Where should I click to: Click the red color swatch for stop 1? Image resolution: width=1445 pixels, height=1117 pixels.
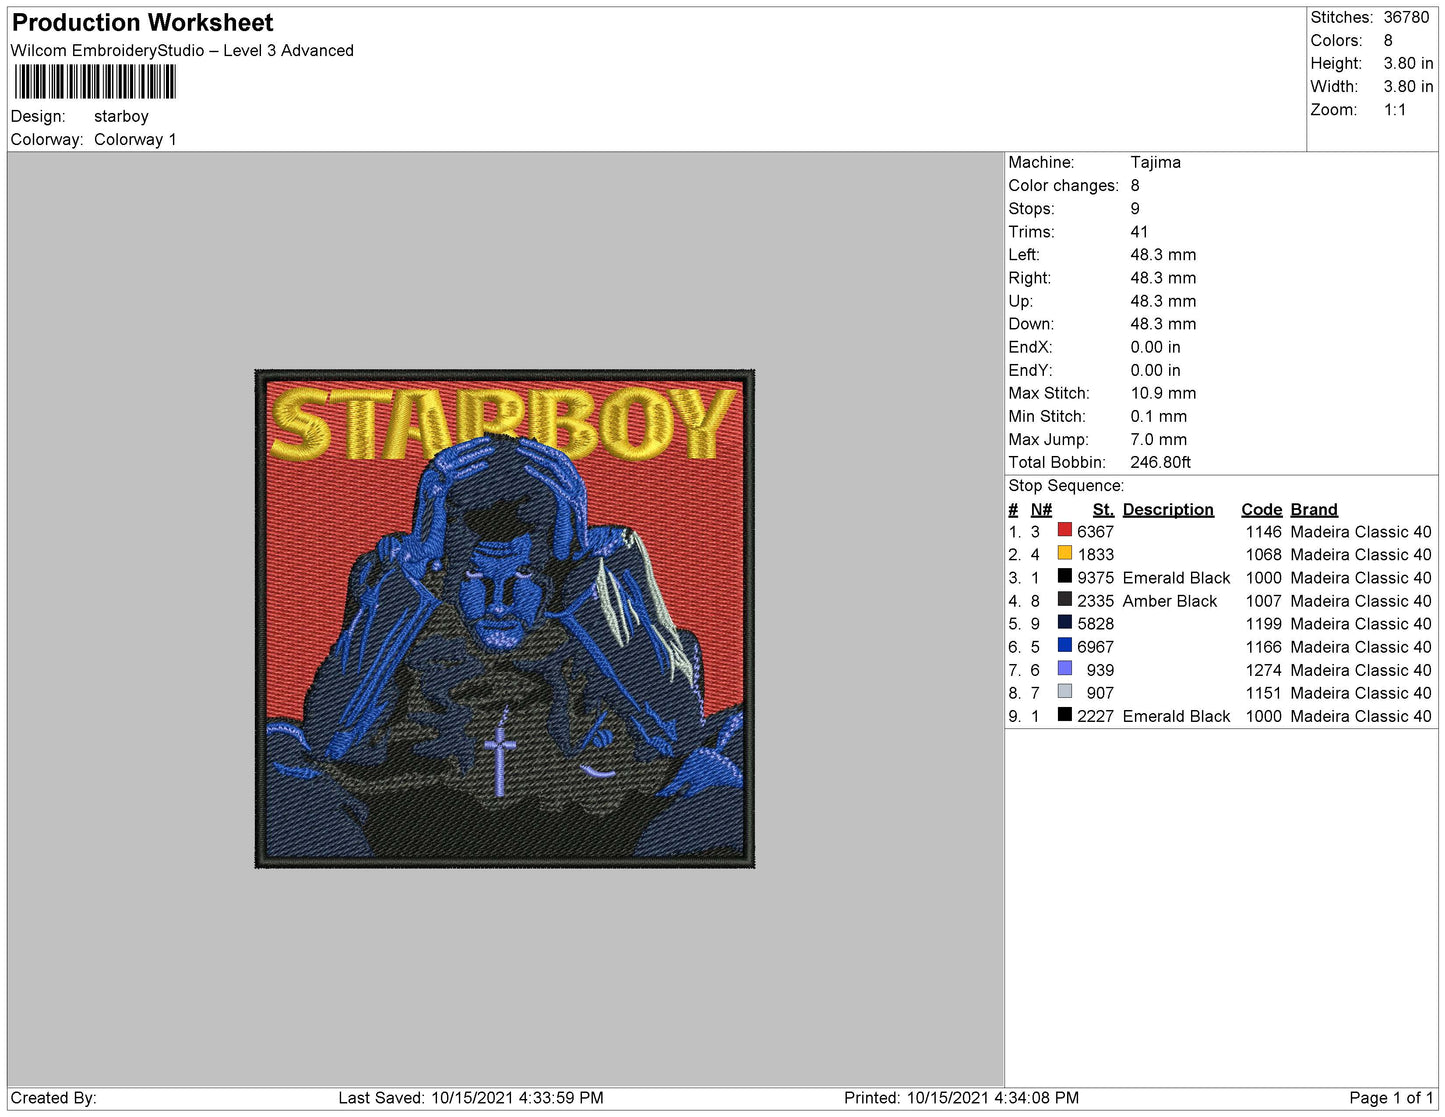1065,530
